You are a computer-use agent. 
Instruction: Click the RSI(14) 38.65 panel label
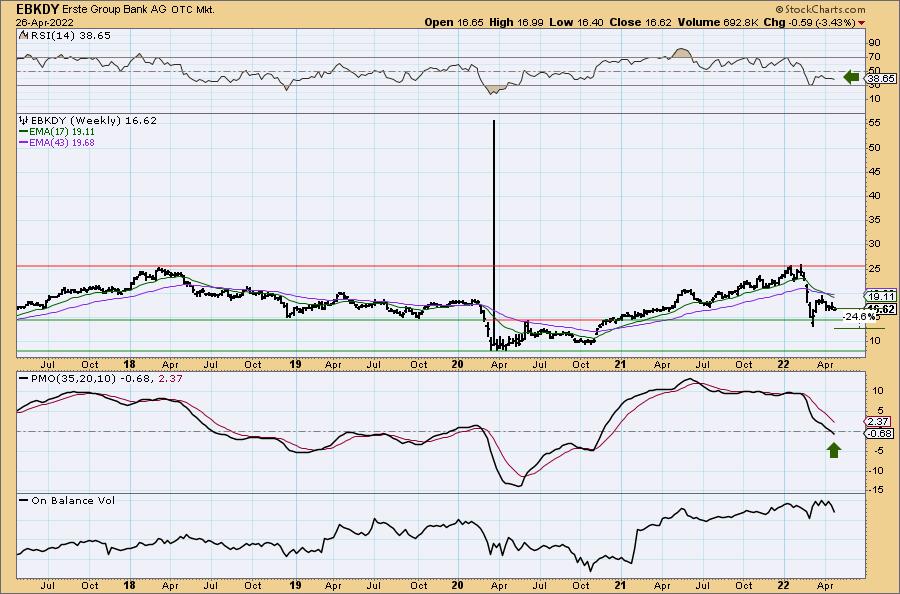(70, 35)
